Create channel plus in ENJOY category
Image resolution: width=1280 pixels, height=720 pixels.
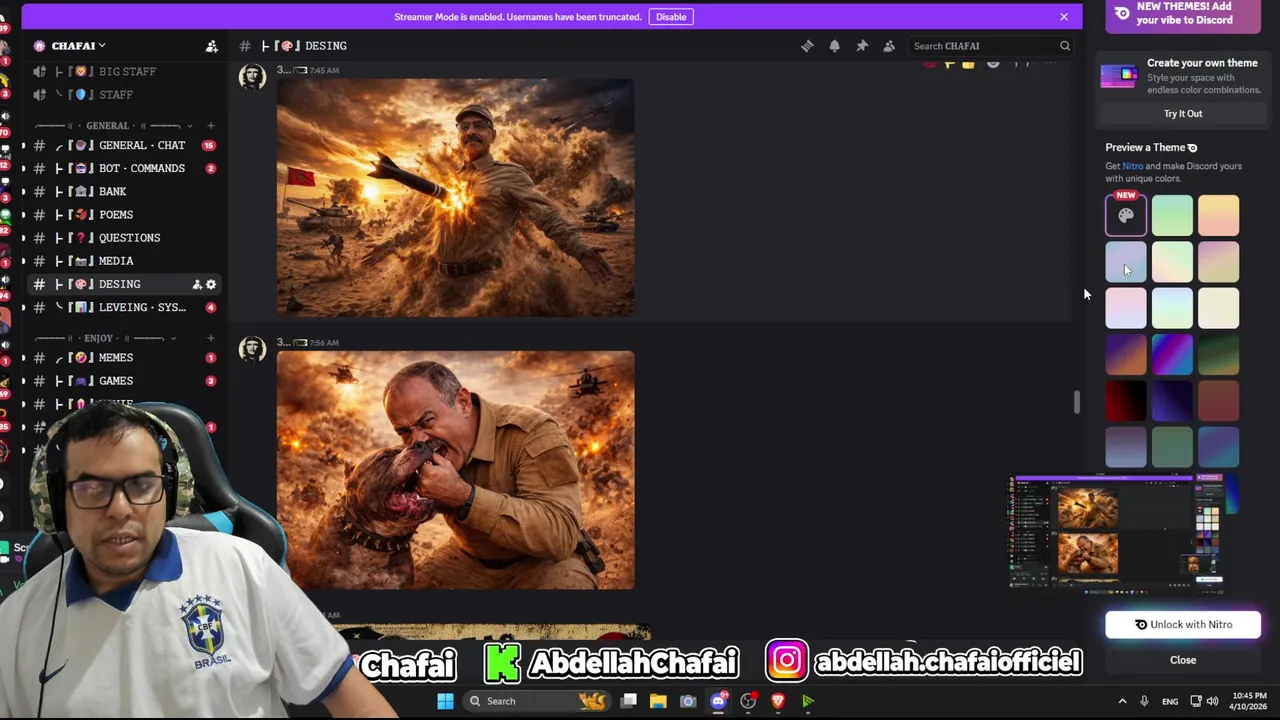210,339
